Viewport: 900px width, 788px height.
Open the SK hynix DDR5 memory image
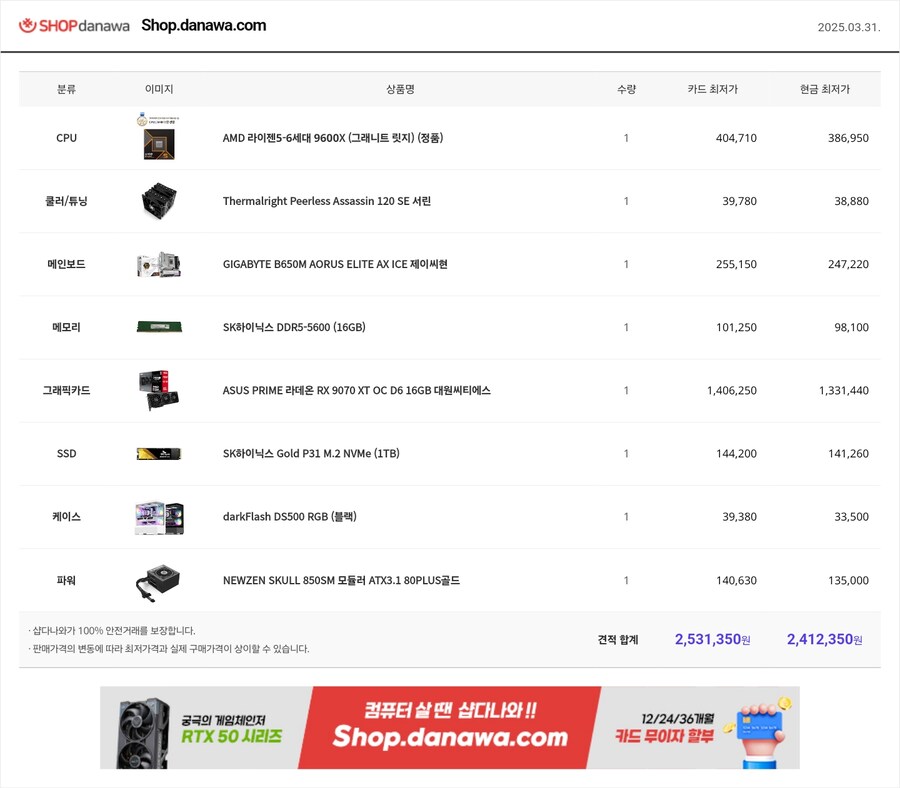tap(159, 327)
